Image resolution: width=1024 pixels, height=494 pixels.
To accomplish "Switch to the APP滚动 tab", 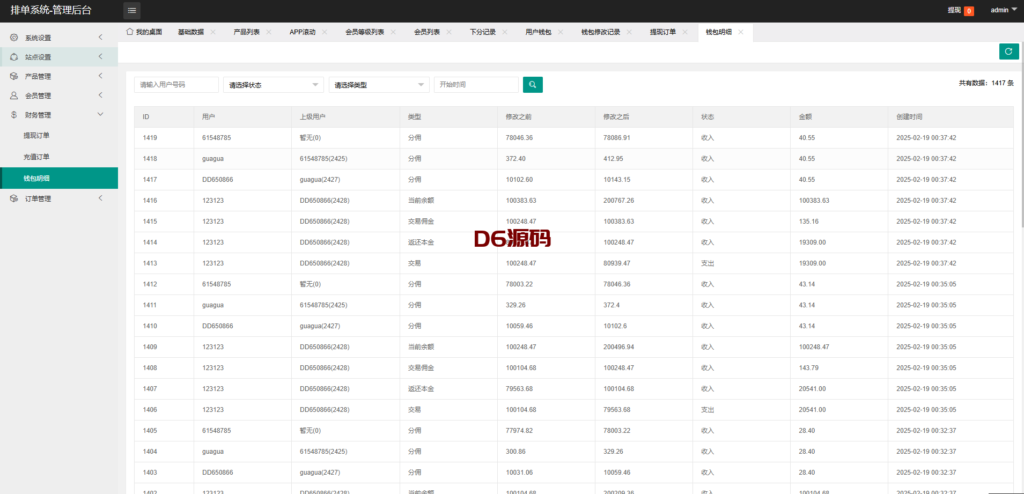I will pos(302,32).
